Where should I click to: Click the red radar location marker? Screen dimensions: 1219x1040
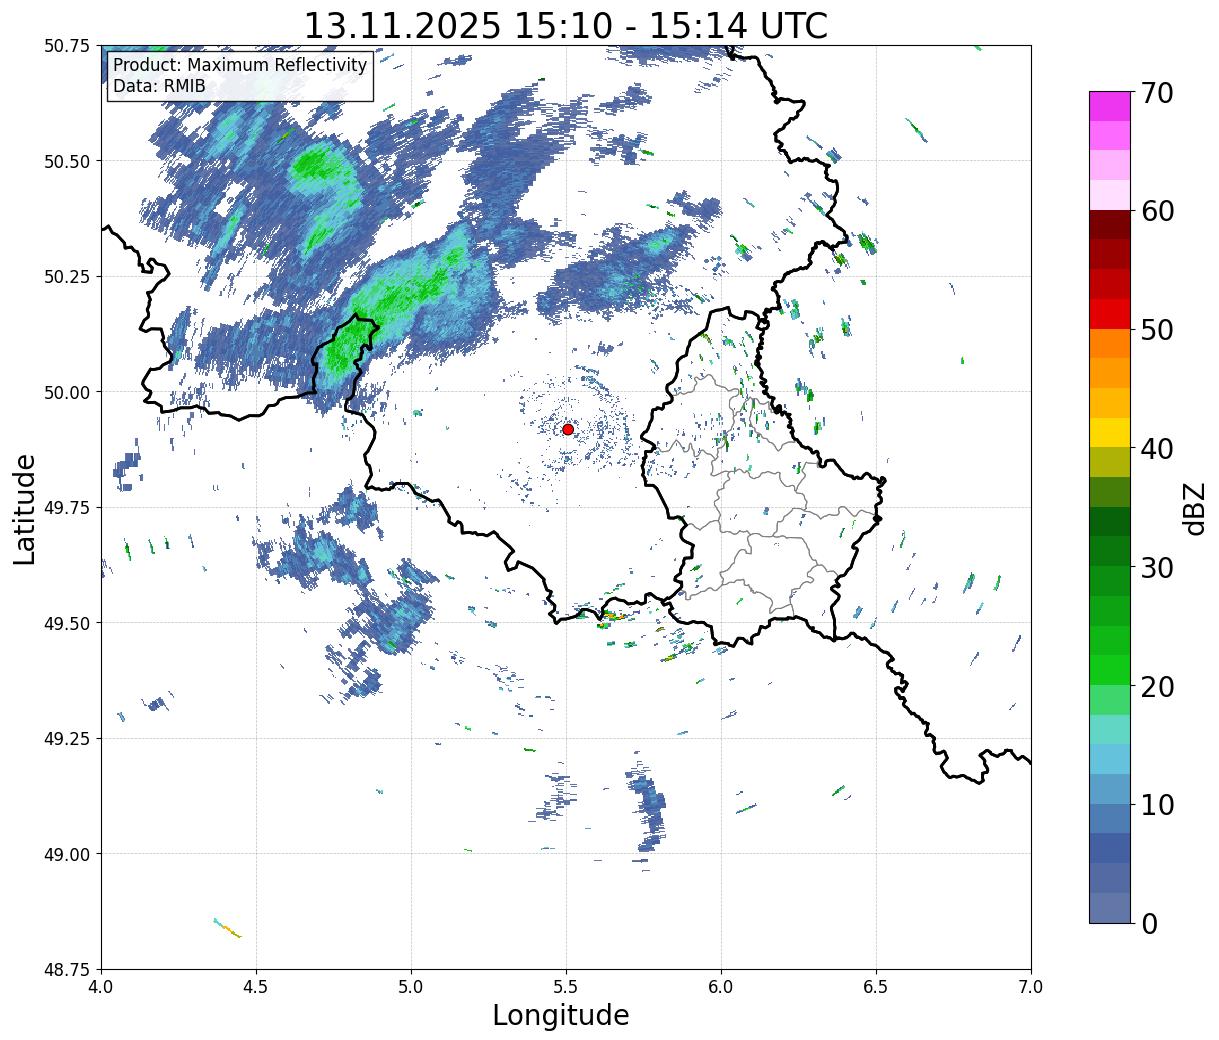pyautogui.click(x=568, y=429)
